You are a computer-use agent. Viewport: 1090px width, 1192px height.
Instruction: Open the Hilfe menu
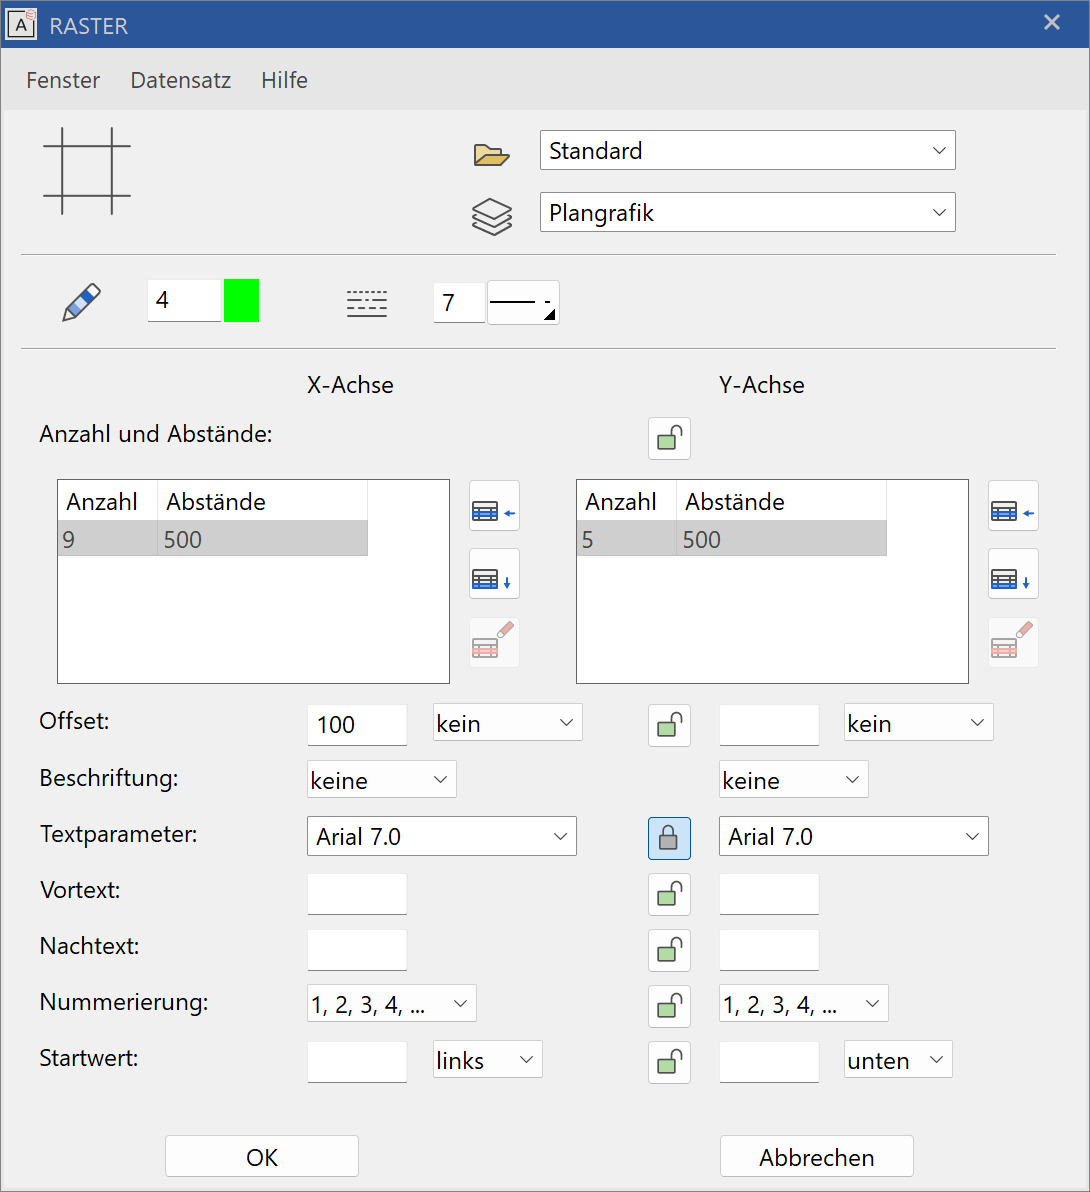[x=284, y=80]
